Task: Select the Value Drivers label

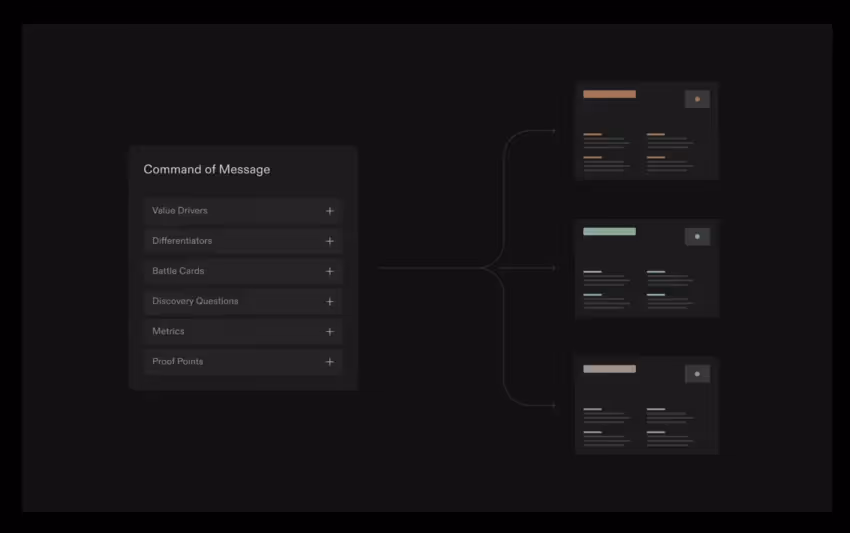Action: coord(179,210)
